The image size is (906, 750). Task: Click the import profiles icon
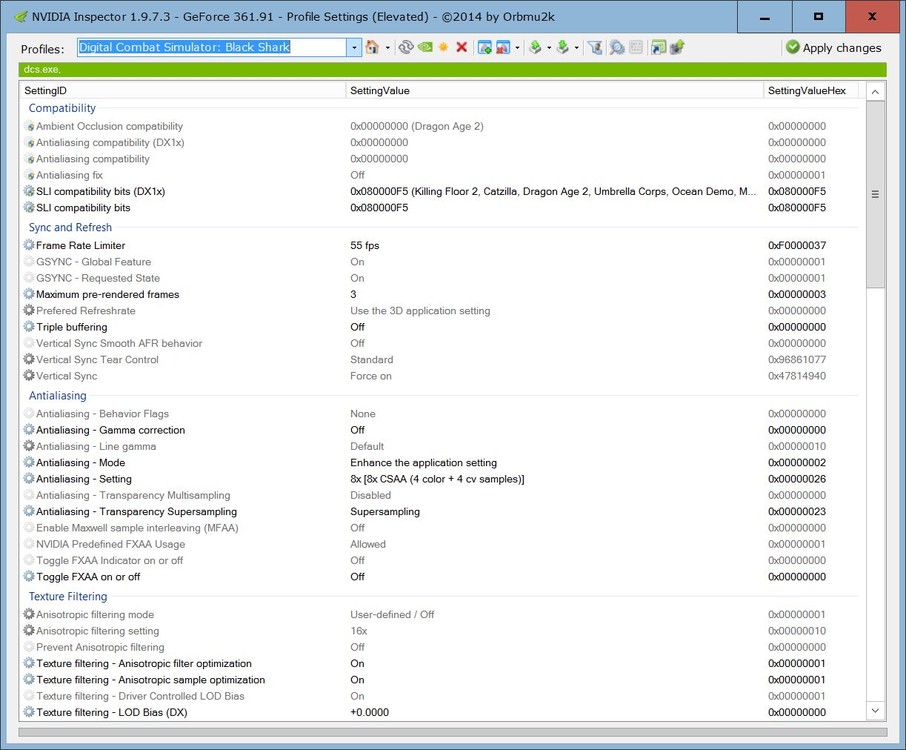(x=563, y=47)
